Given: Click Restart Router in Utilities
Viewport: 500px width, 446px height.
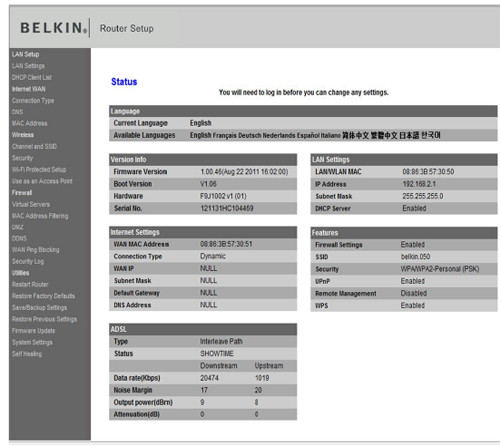Looking at the screenshot, I should coord(30,284).
